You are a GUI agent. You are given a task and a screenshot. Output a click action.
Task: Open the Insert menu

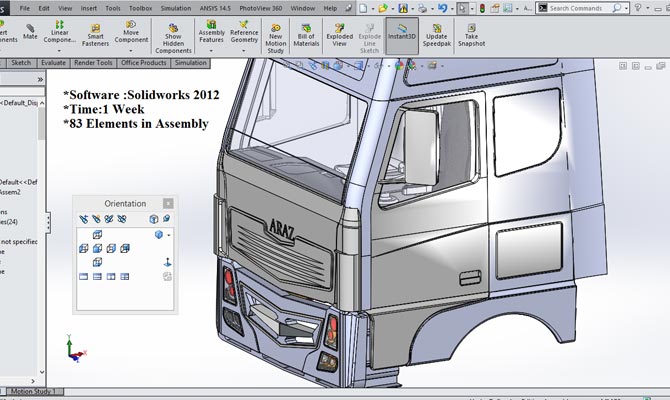[x=89, y=8]
